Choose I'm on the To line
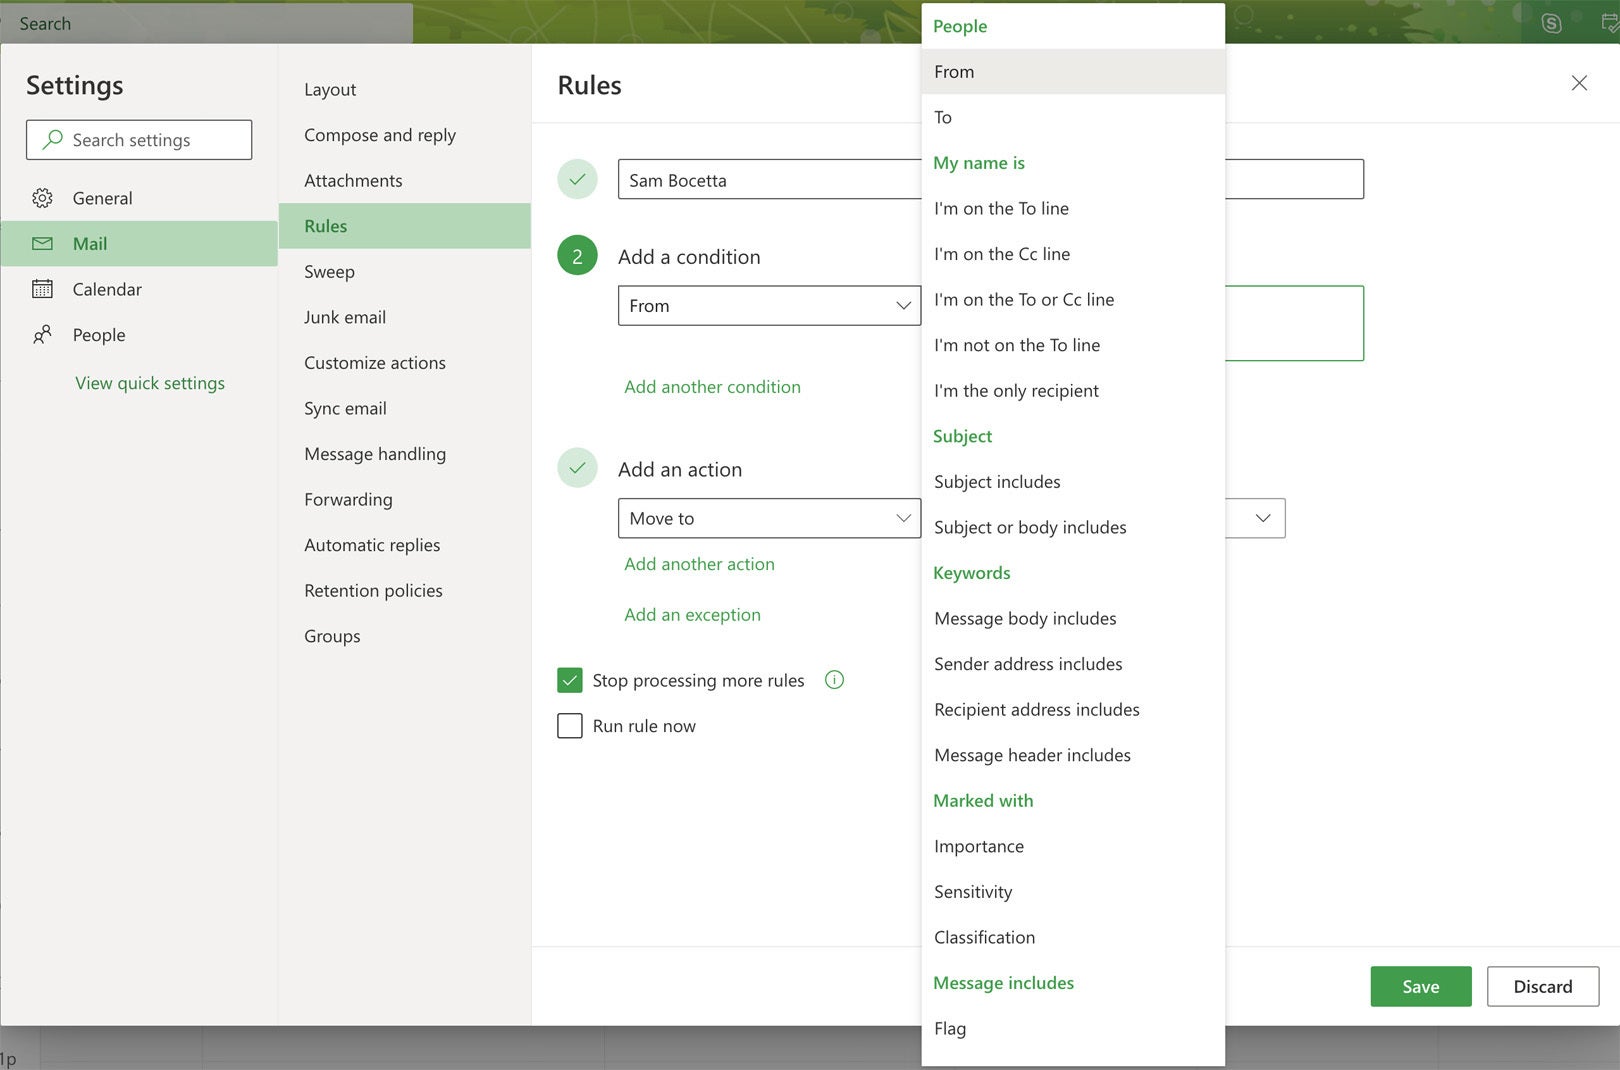Image resolution: width=1620 pixels, height=1070 pixels. [1073, 208]
